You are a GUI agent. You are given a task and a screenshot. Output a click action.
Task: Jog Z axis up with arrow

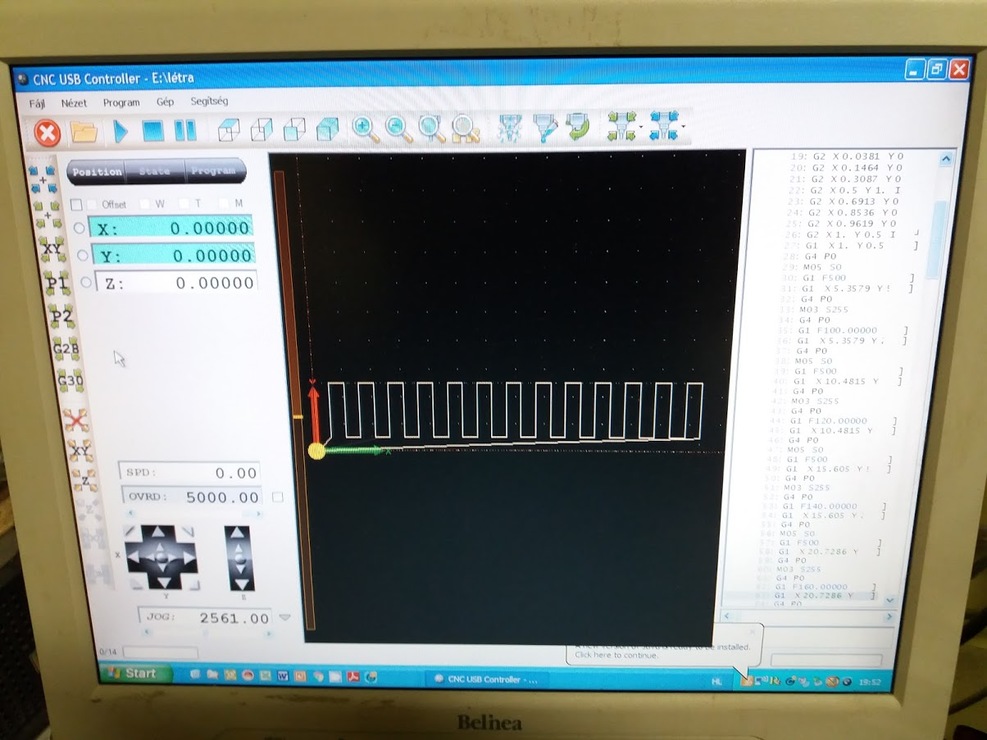point(236,537)
